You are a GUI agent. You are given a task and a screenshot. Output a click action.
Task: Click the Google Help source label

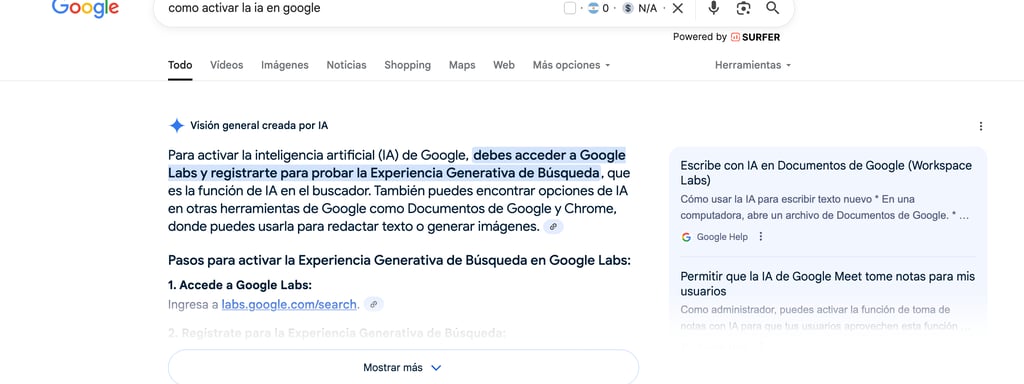pos(722,237)
